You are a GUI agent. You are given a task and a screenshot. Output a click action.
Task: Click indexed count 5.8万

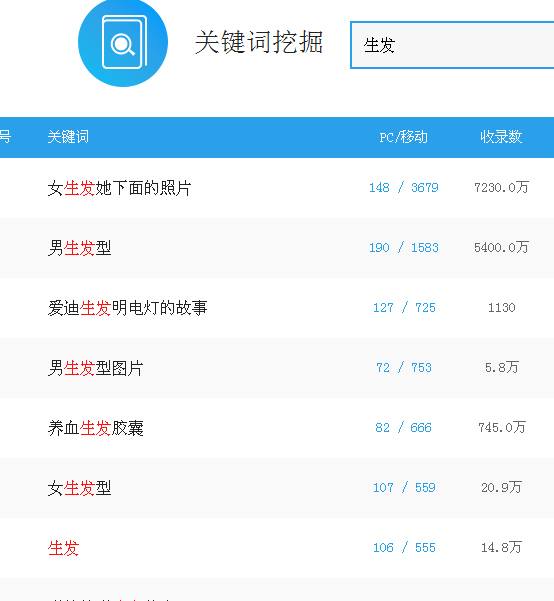501,368
